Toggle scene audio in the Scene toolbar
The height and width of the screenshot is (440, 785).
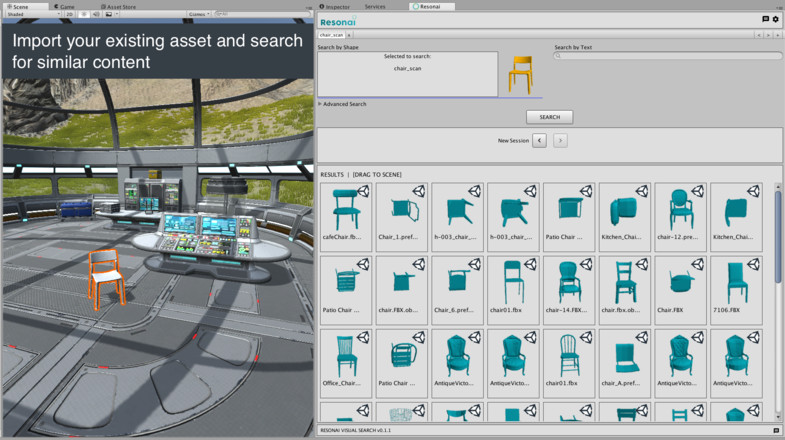coord(96,14)
